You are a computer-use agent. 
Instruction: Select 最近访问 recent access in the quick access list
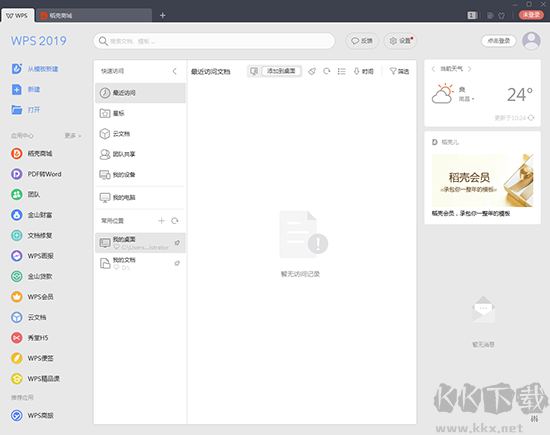(140, 93)
